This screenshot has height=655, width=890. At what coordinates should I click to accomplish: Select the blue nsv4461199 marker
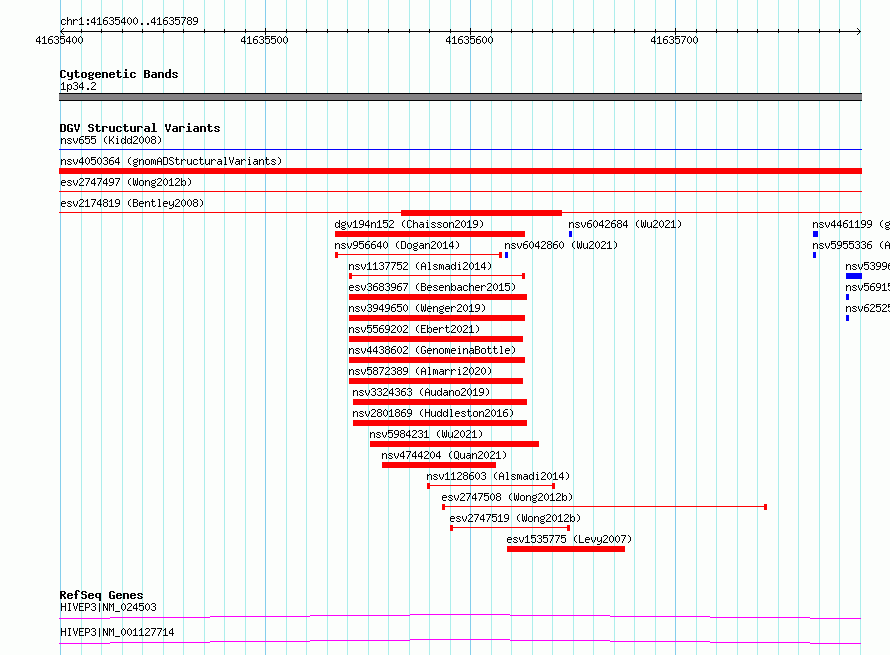pos(815,234)
